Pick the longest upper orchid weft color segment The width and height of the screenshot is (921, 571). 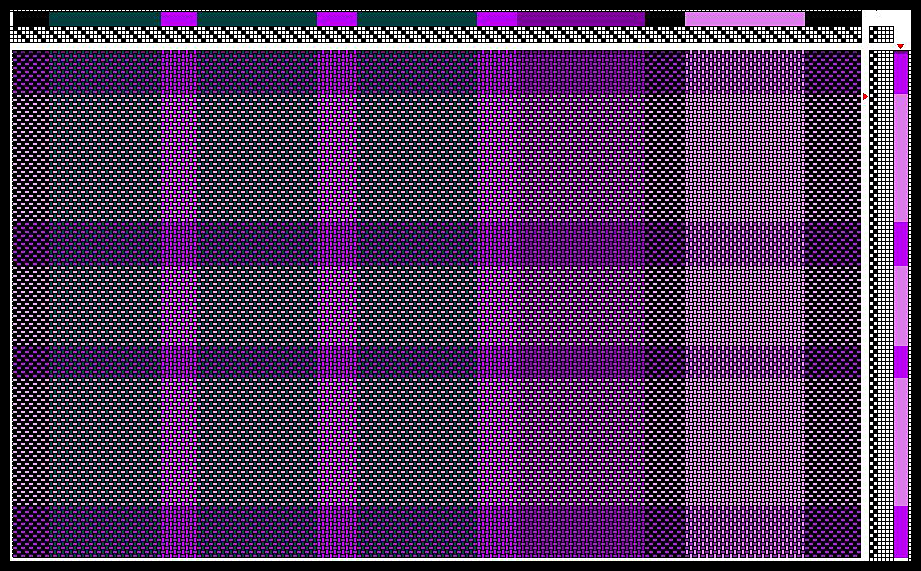coord(901,158)
